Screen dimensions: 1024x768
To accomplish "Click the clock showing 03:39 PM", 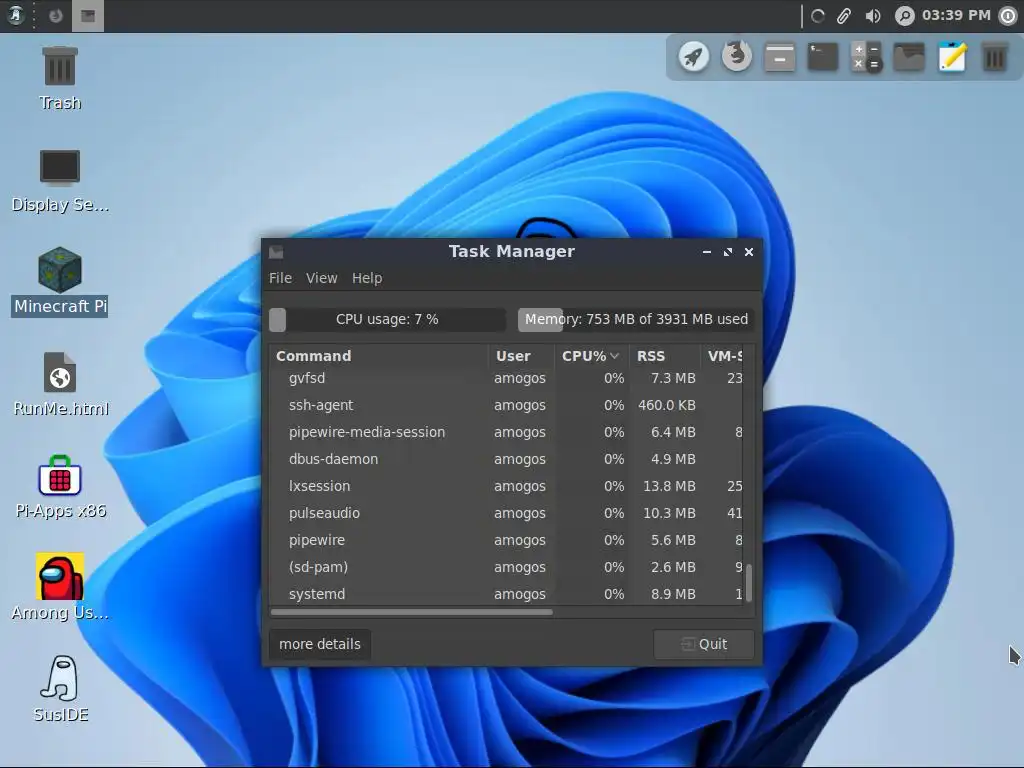I will [956, 15].
